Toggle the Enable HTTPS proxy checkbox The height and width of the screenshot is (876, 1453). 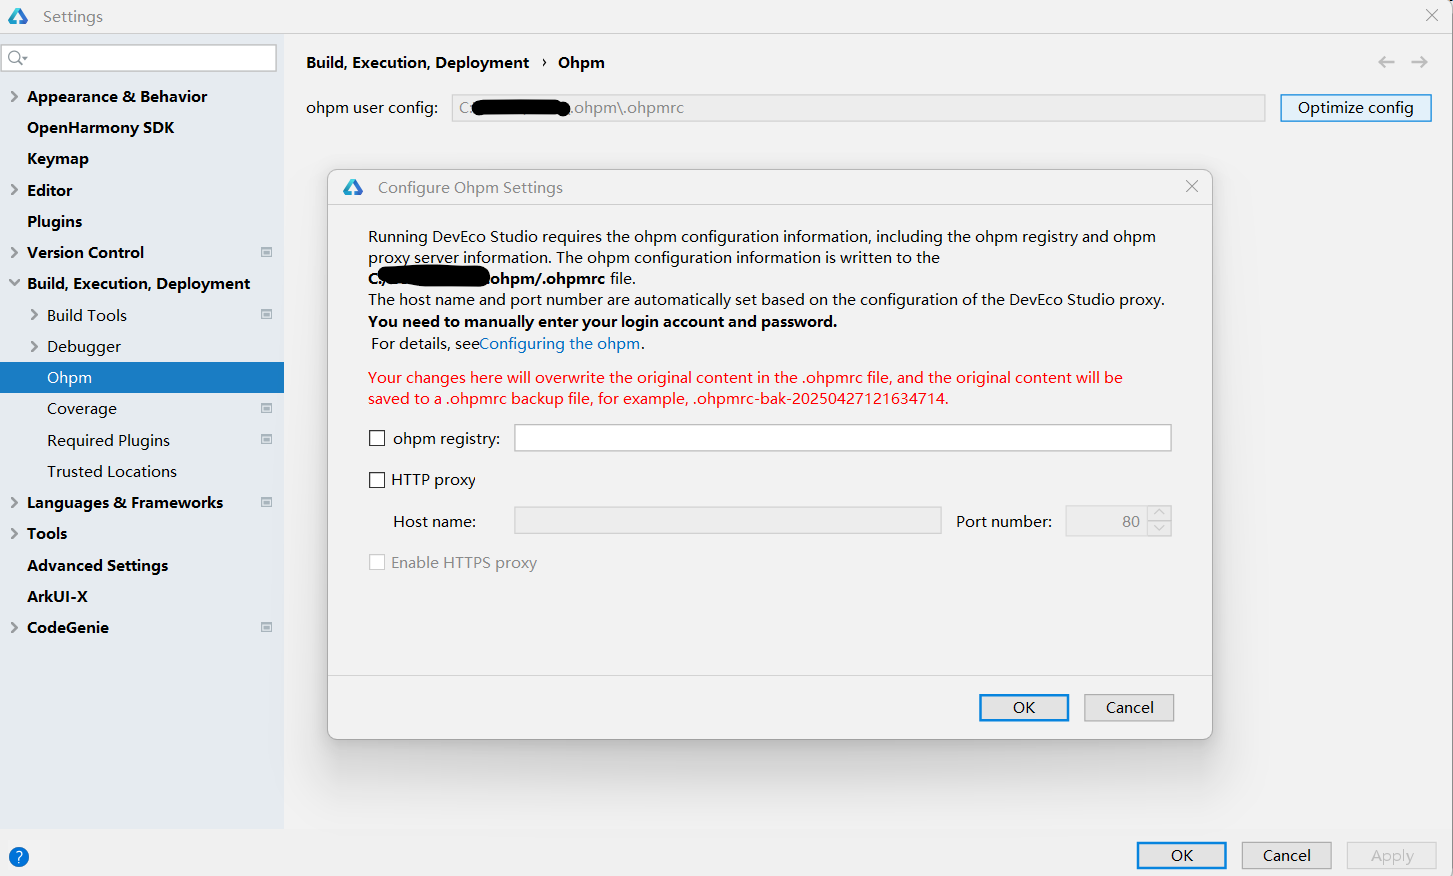tap(377, 562)
